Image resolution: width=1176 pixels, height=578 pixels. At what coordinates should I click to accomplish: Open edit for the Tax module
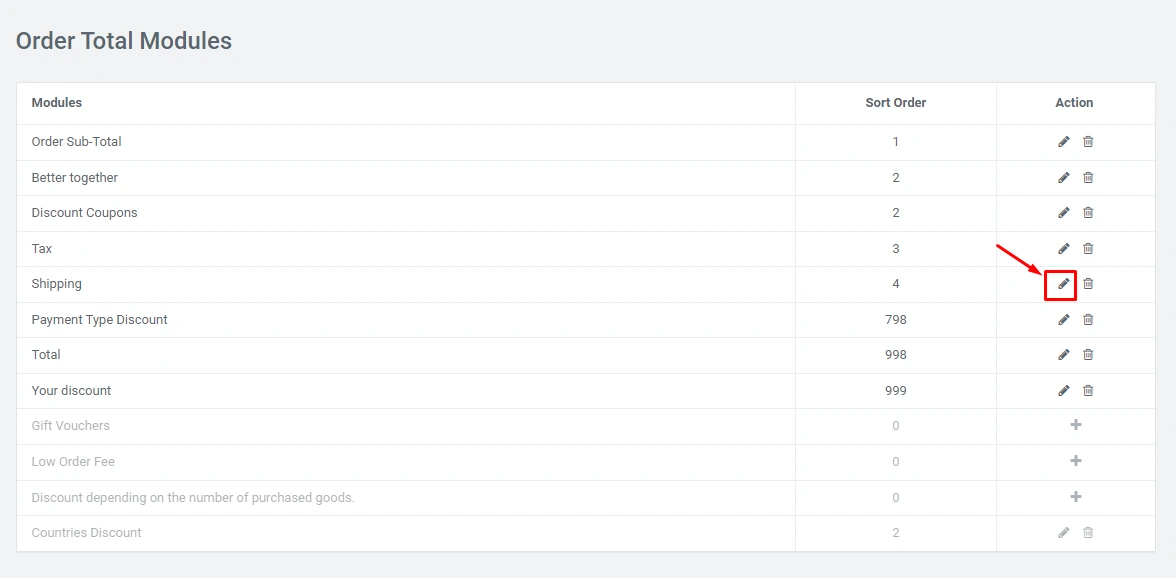(1063, 249)
